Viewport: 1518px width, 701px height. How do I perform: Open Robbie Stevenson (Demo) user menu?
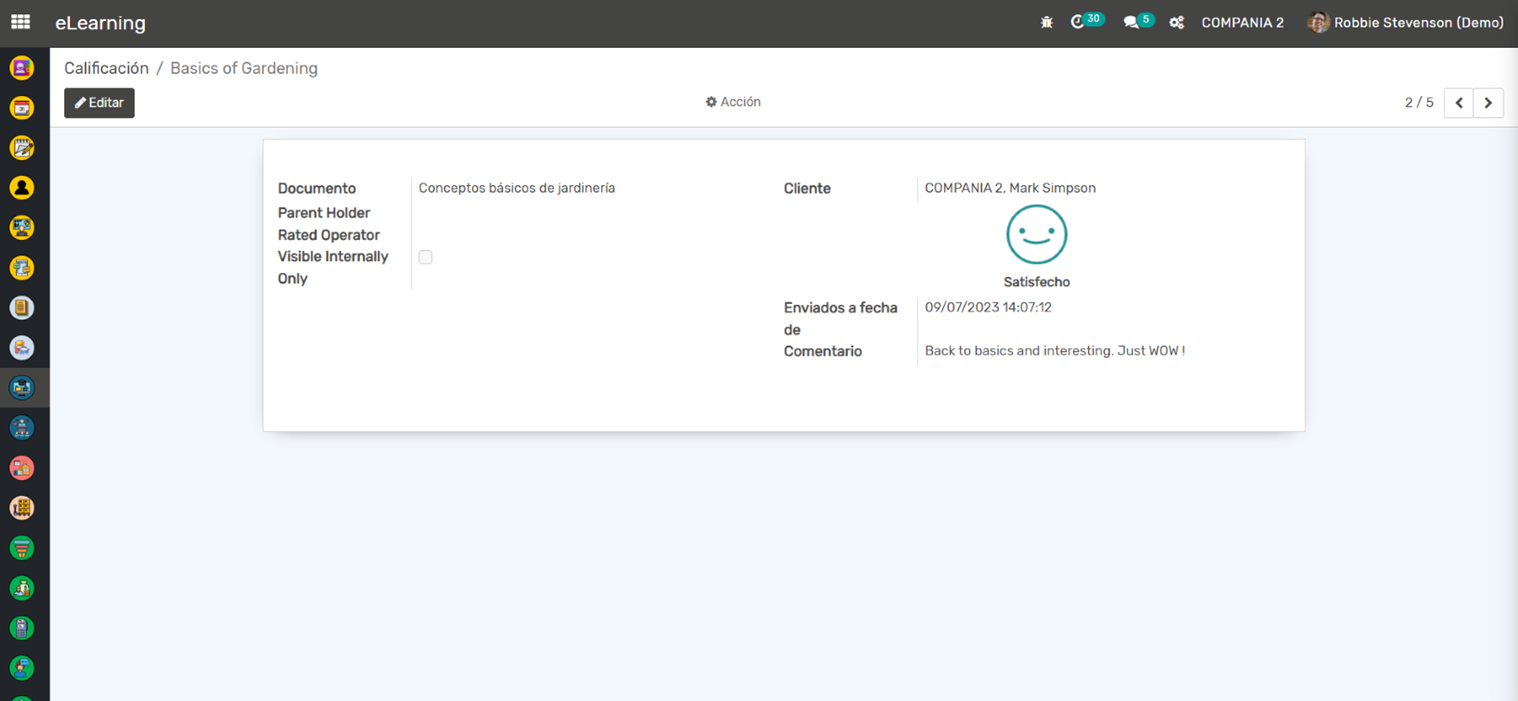pos(1405,22)
